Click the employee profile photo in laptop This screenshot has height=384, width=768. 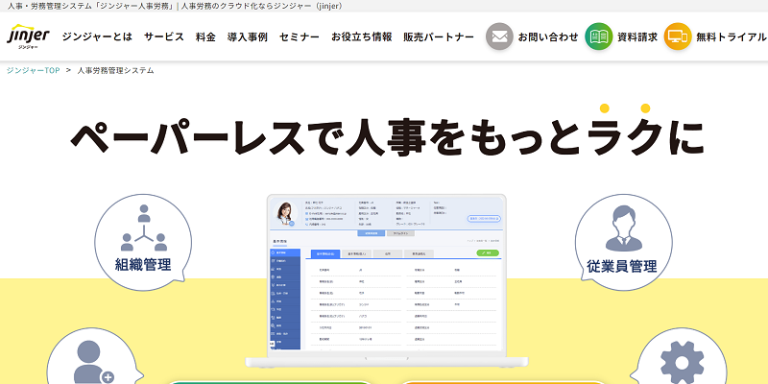[286, 213]
